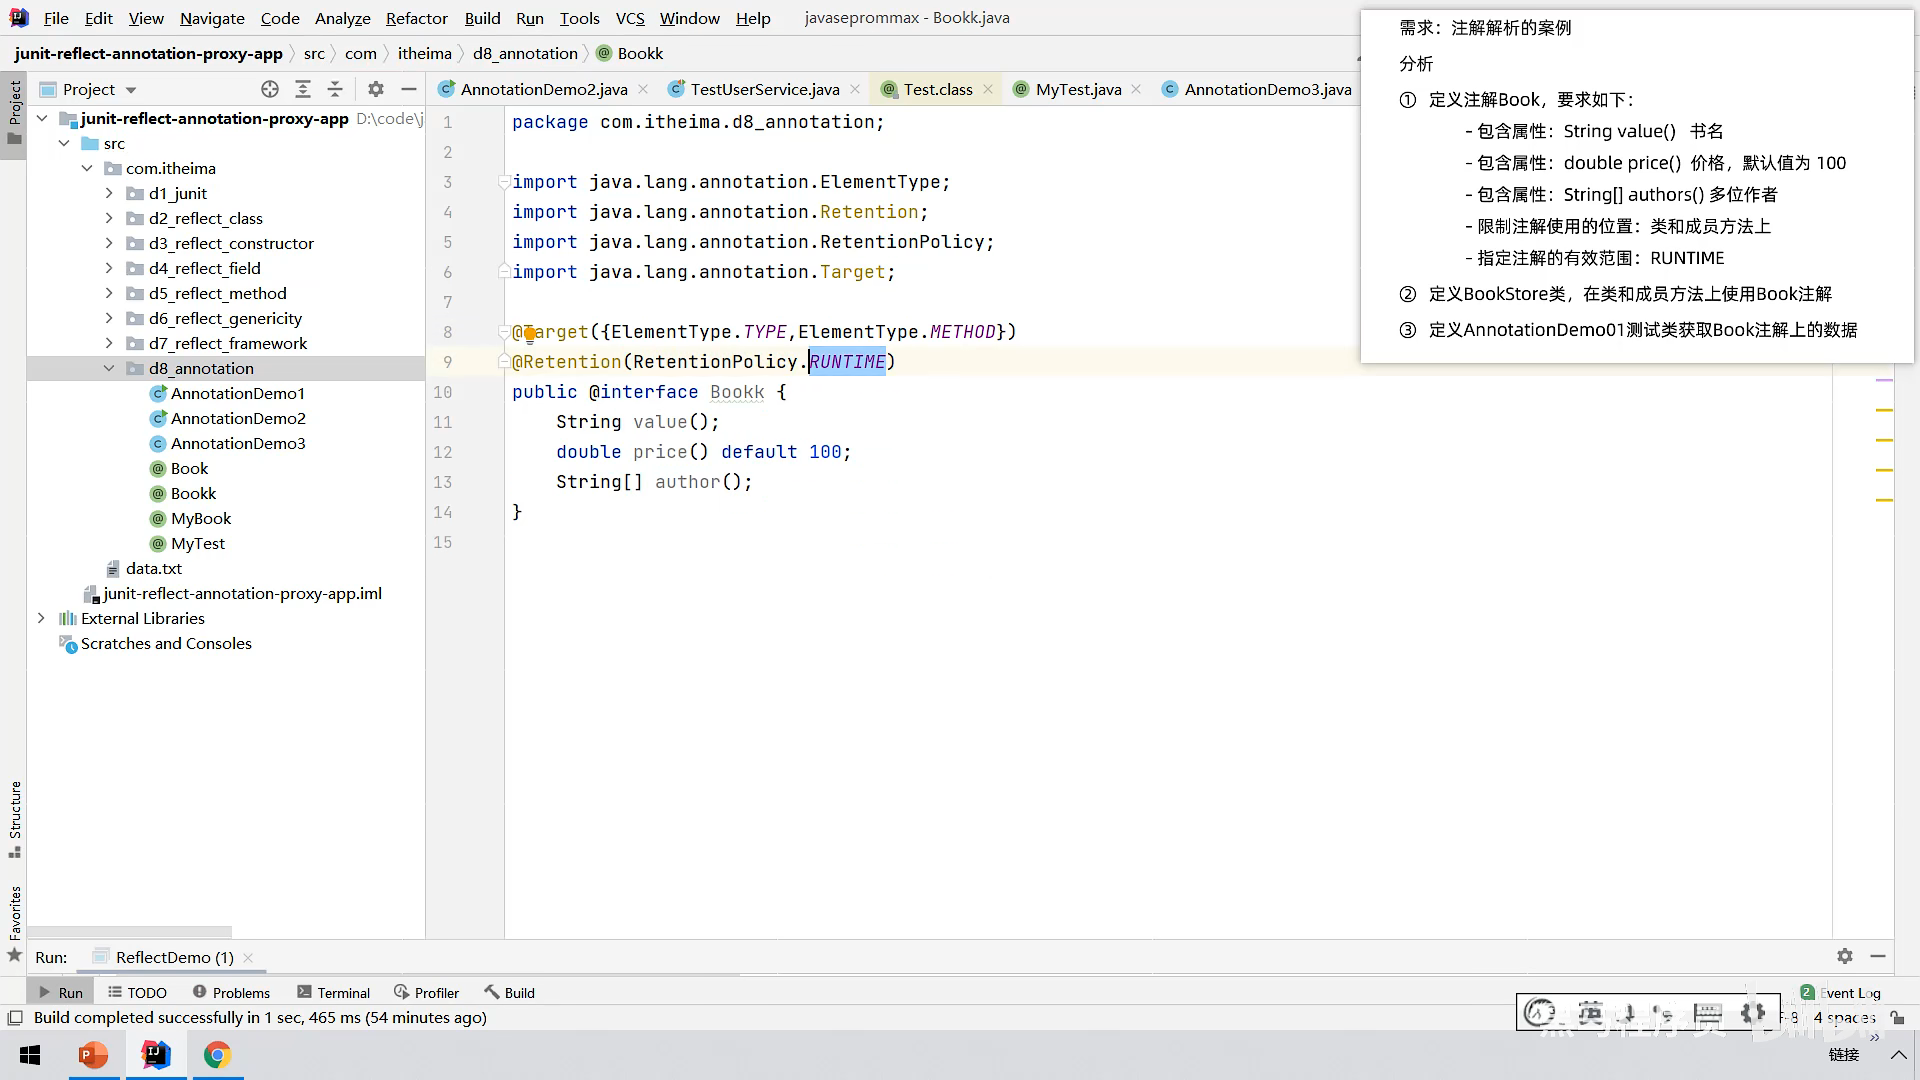Open Chrome from the taskbar
Image resolution: width=1920 pixels, height=1080 pixels.
tap(217, 1055)
